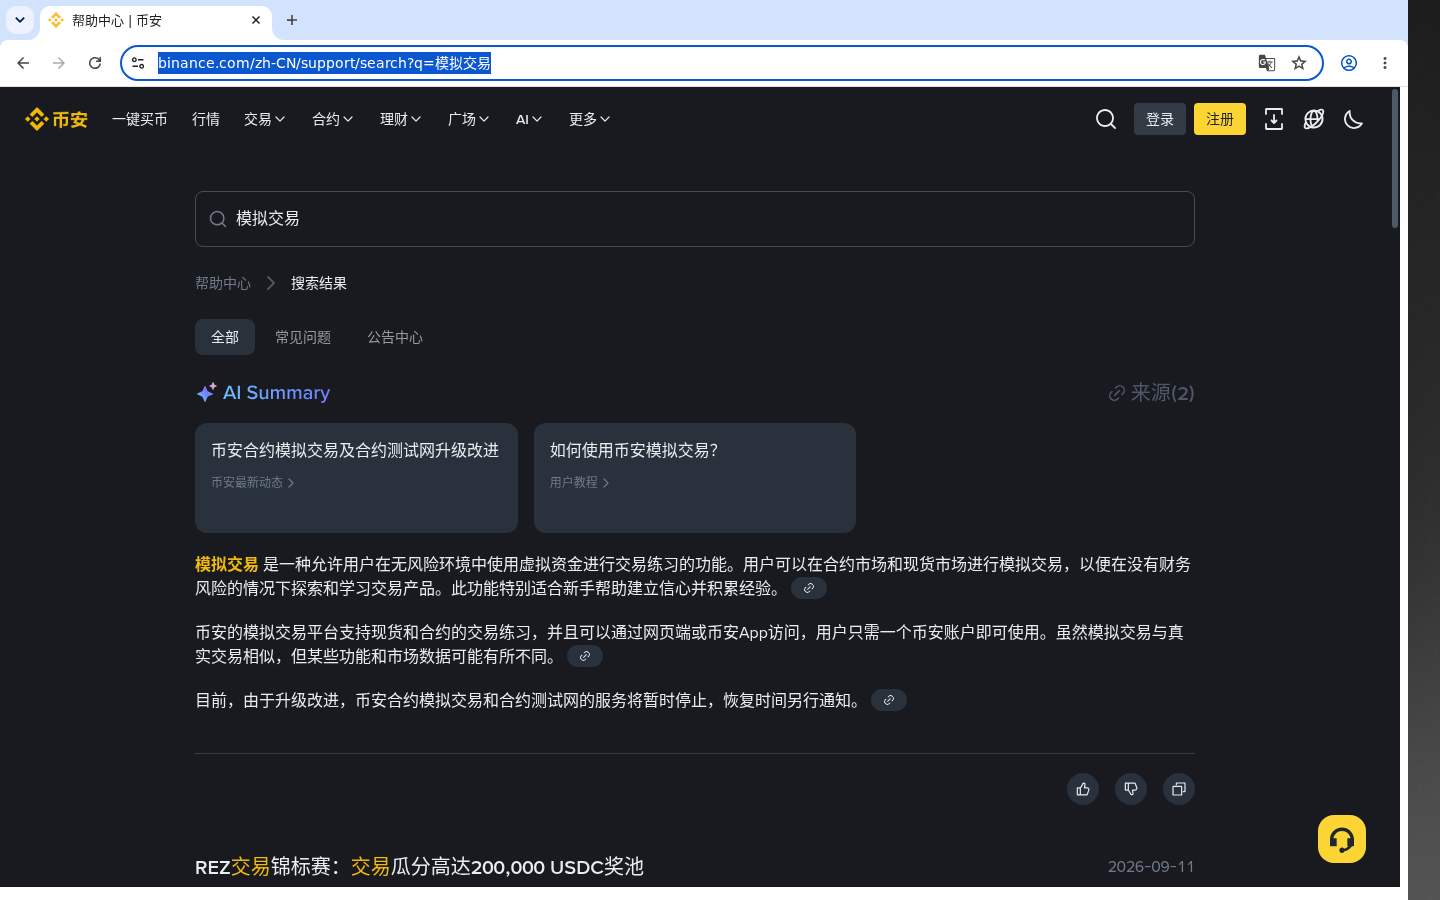Expand the 理财 dropdown menu
Viewport: 1440px width, 900px height.
[x=401, y=119]
